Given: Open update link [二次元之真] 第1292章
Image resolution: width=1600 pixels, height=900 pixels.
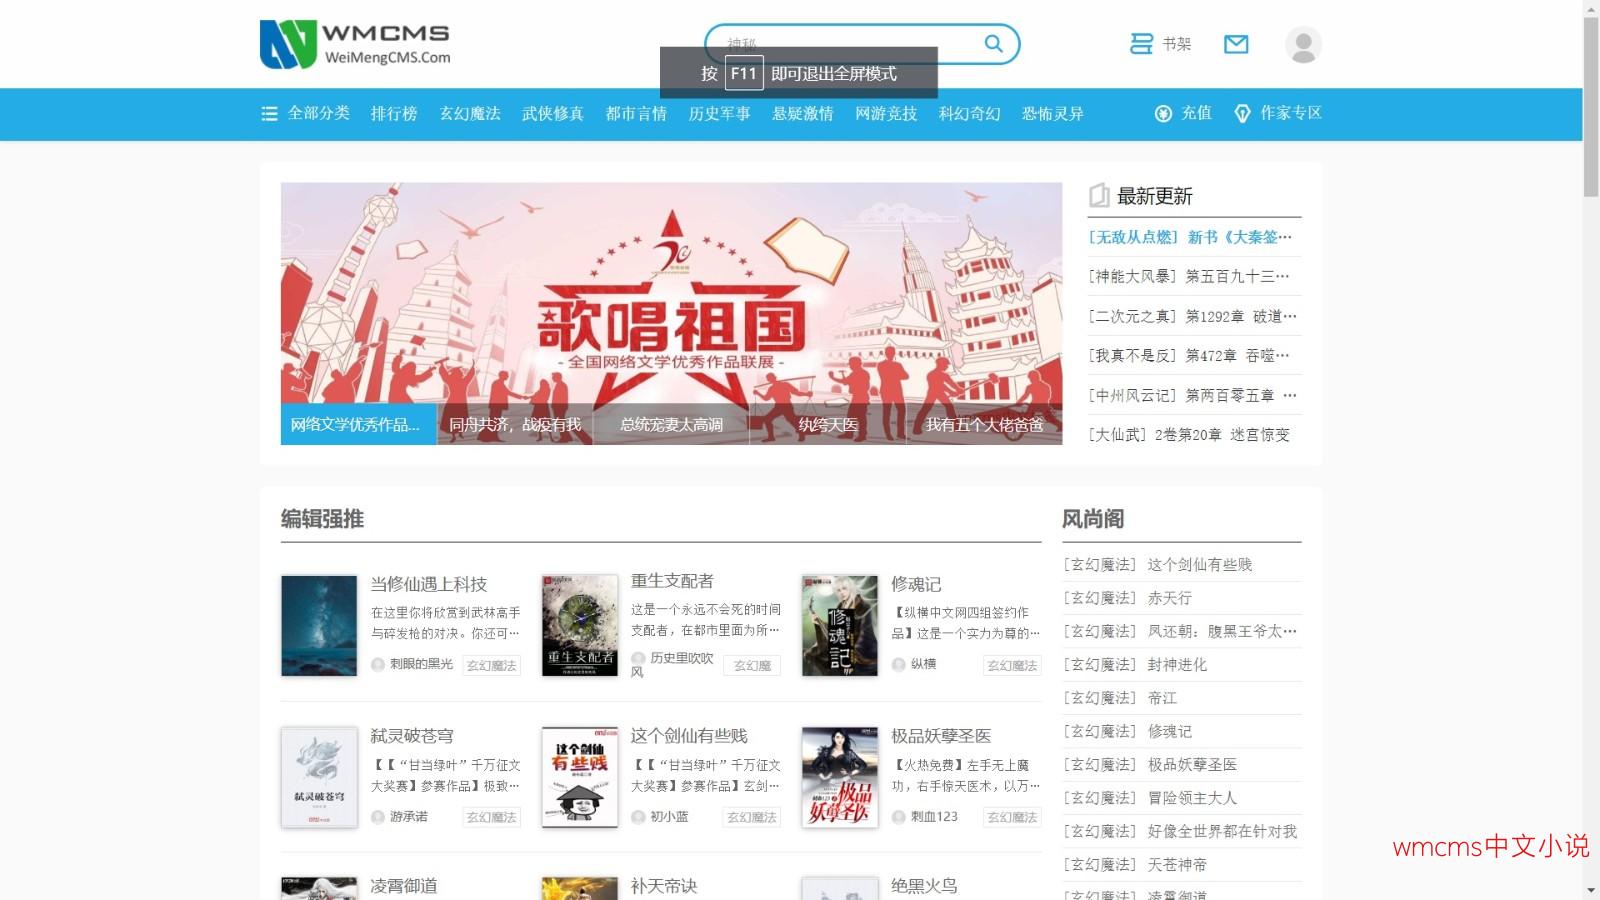Looking at the screenshot, I should click(x=1192, y=316).
